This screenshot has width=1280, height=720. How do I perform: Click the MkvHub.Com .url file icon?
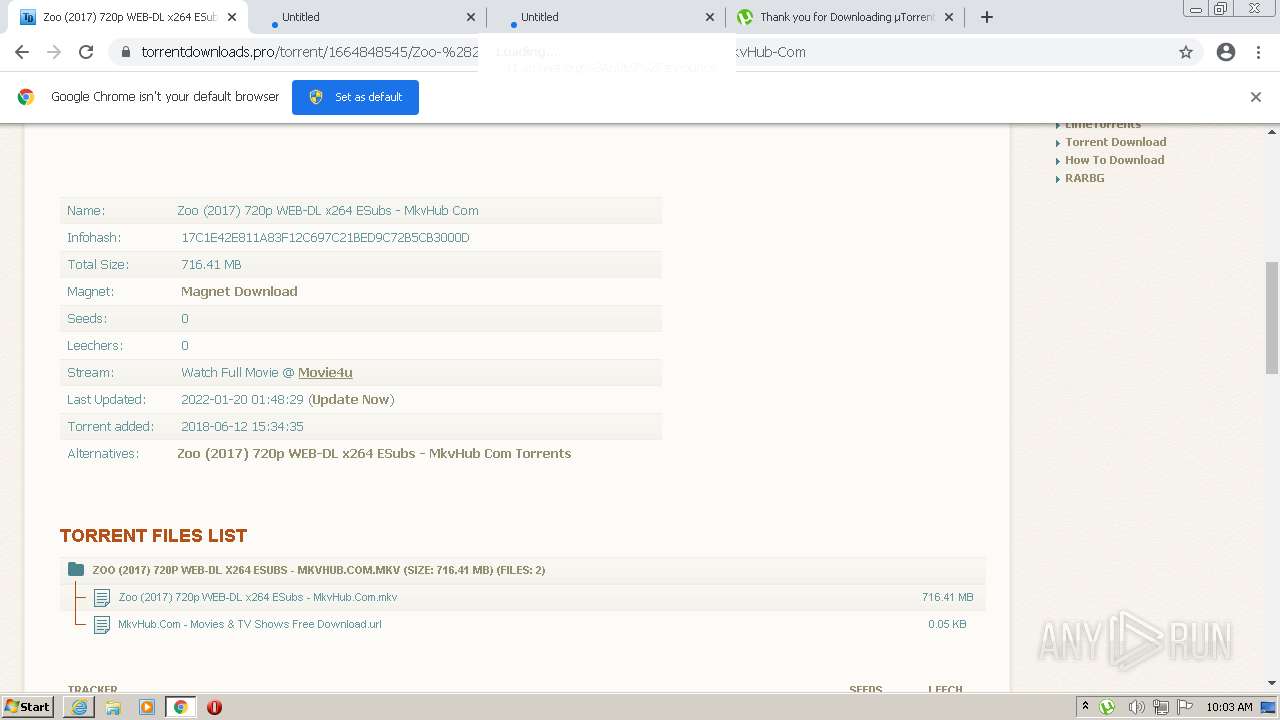(102, 625)
